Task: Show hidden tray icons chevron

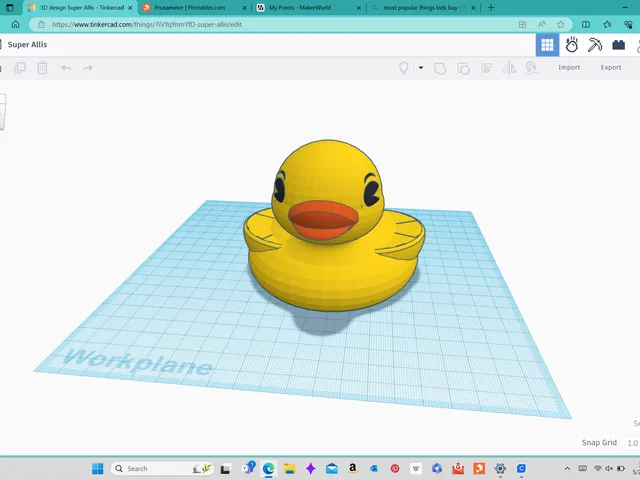Action: 567,469
